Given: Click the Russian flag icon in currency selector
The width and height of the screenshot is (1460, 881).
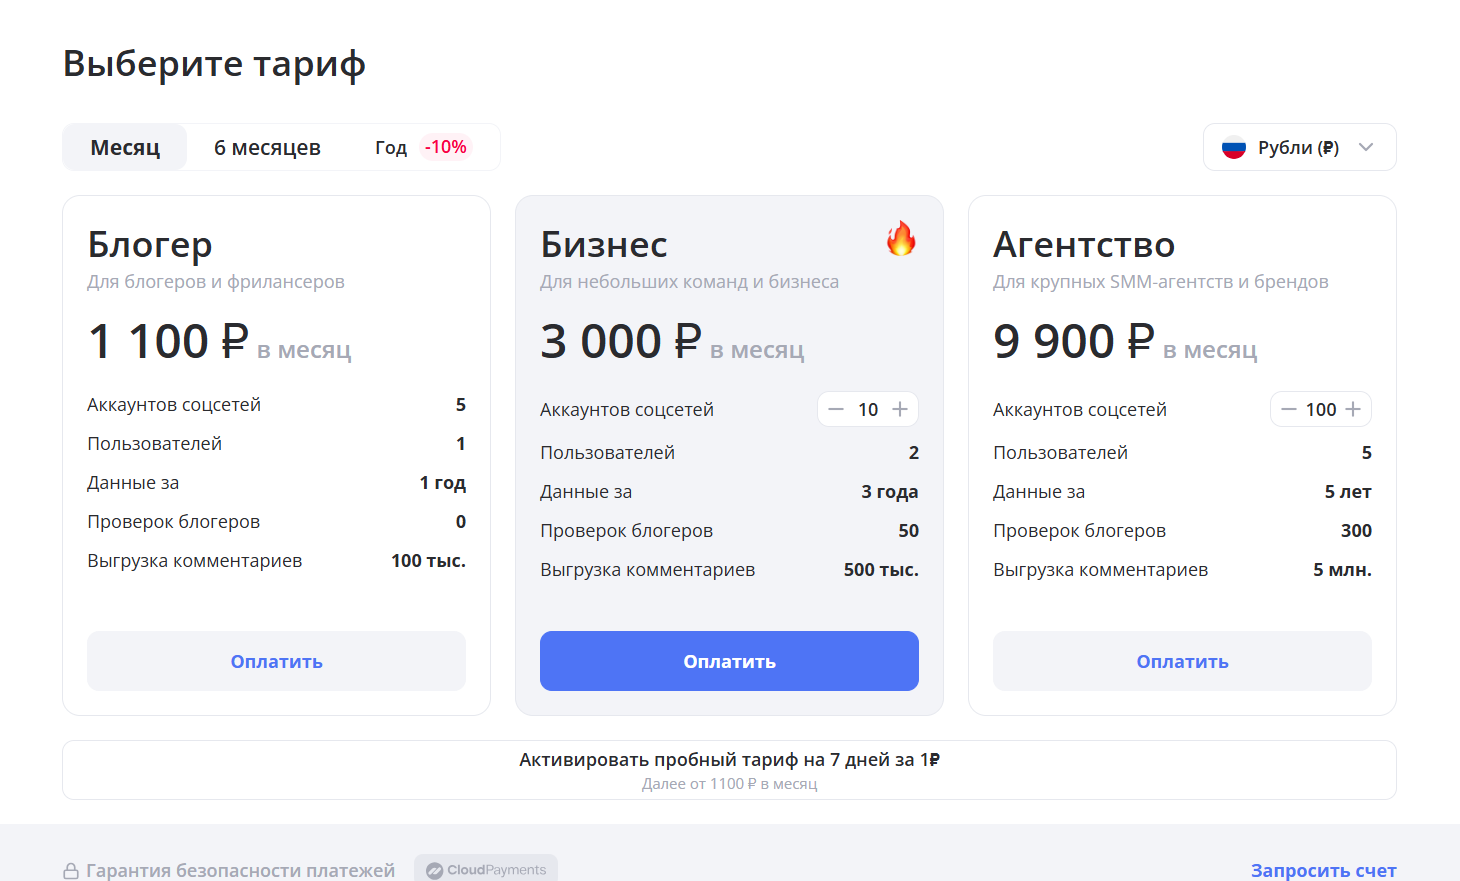Looking at the screenshot, I should pos(1236,147).
